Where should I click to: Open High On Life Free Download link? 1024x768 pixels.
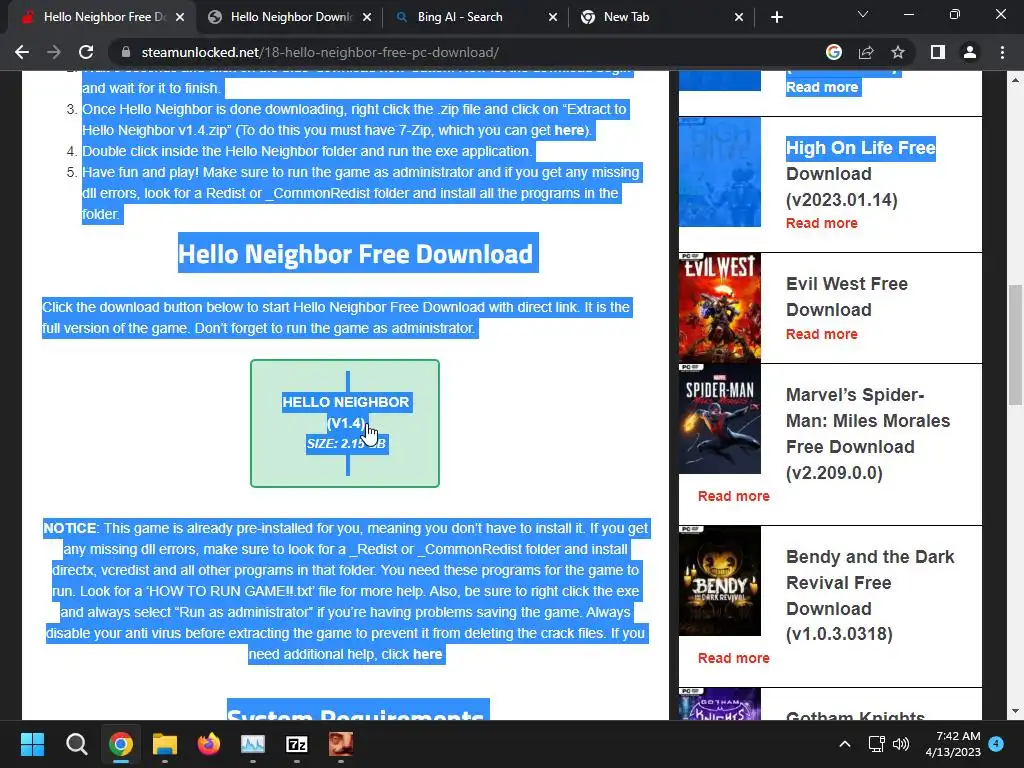tap(861, 173)
